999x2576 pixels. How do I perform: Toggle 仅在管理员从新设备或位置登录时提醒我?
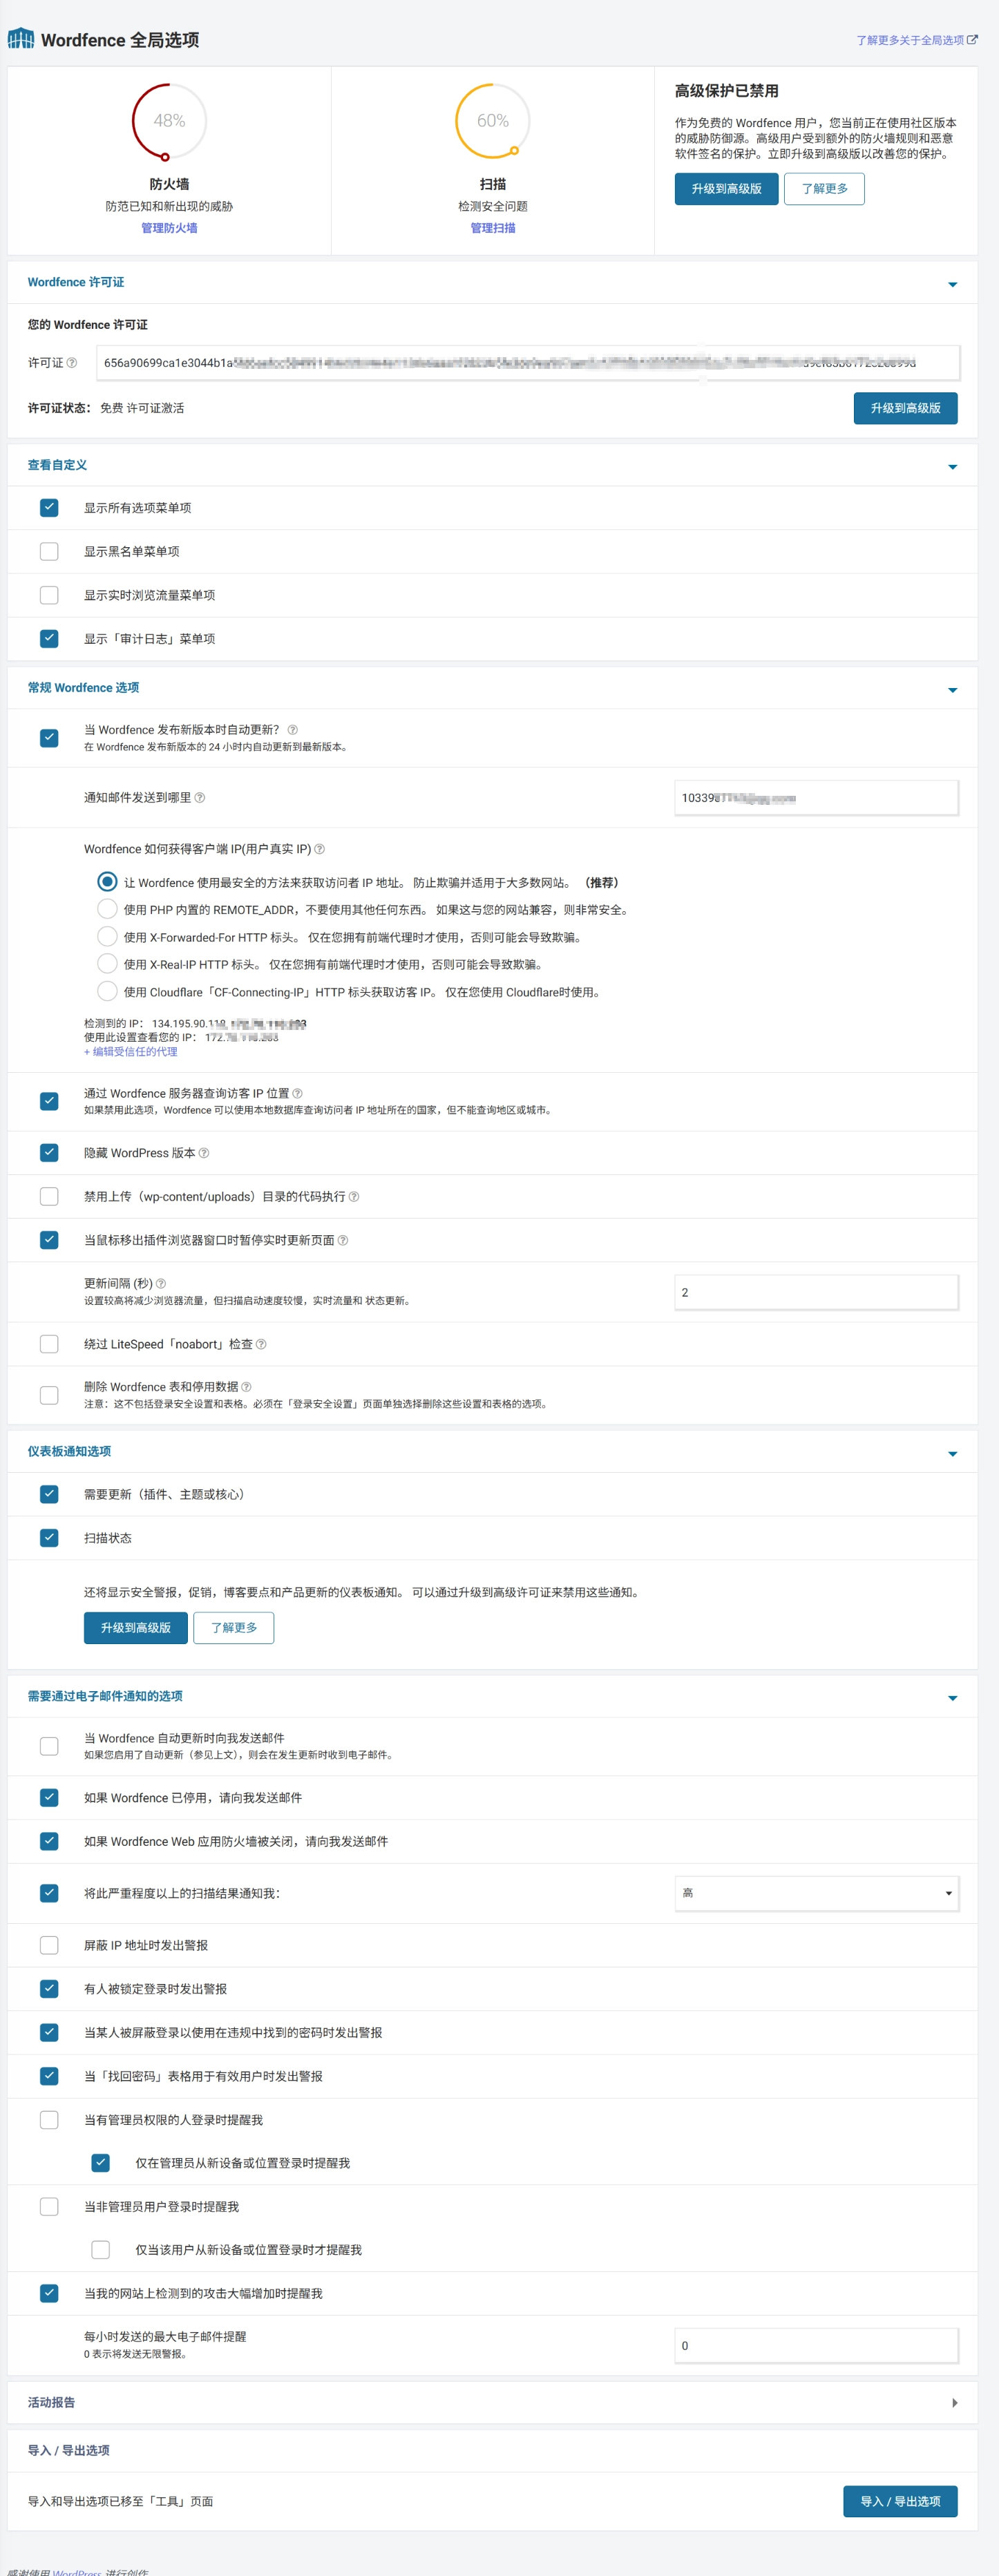point(100,2163)
